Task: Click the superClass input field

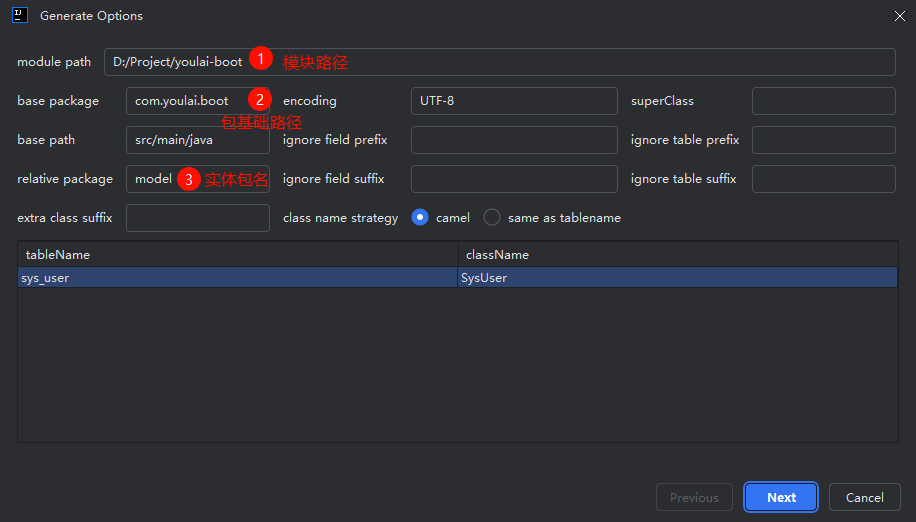Action: (x=824, y=101)
